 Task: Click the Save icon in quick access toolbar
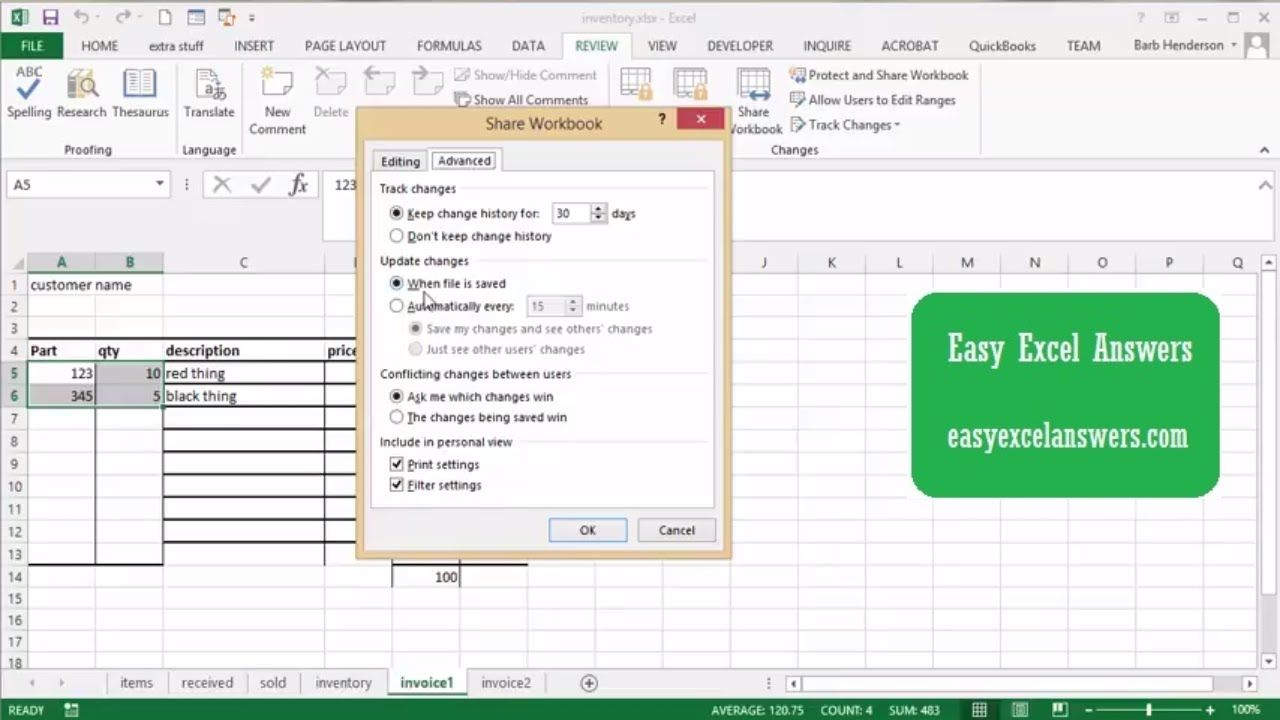click(x=50, y=17)
